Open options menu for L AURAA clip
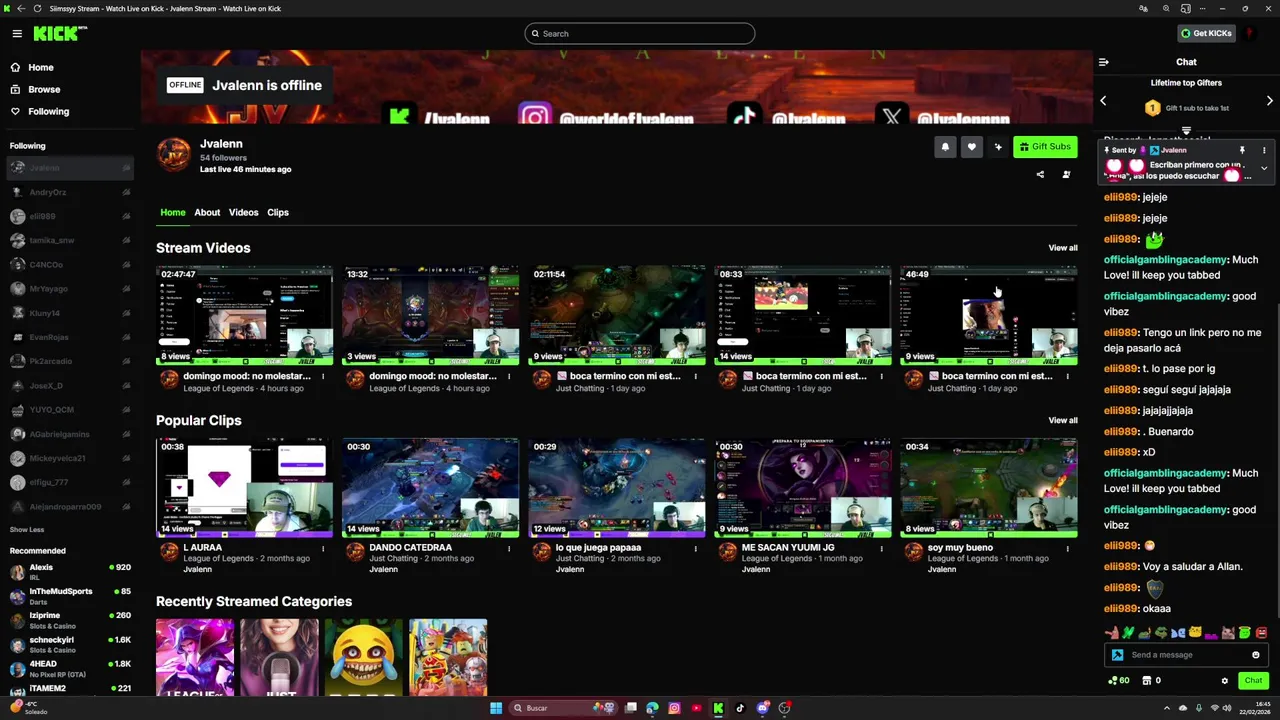The width and height of the screenshot is (1280, 720). 323,548
